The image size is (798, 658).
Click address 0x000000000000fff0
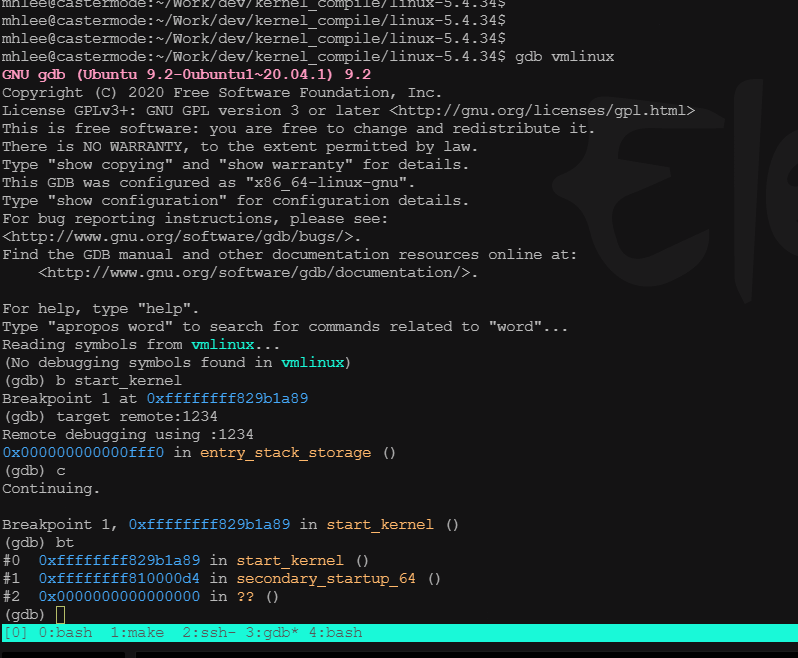pyautogui.click(x=83, y=452)
